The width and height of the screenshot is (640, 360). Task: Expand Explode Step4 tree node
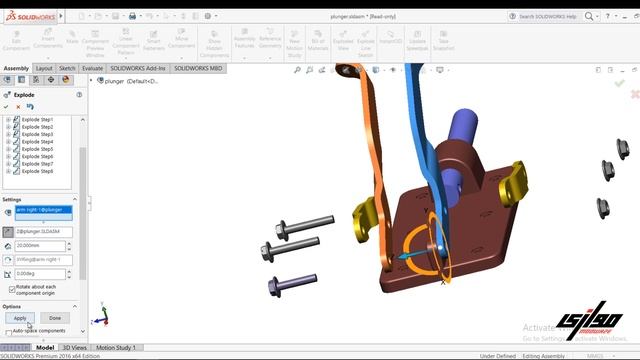click(8, 142)
